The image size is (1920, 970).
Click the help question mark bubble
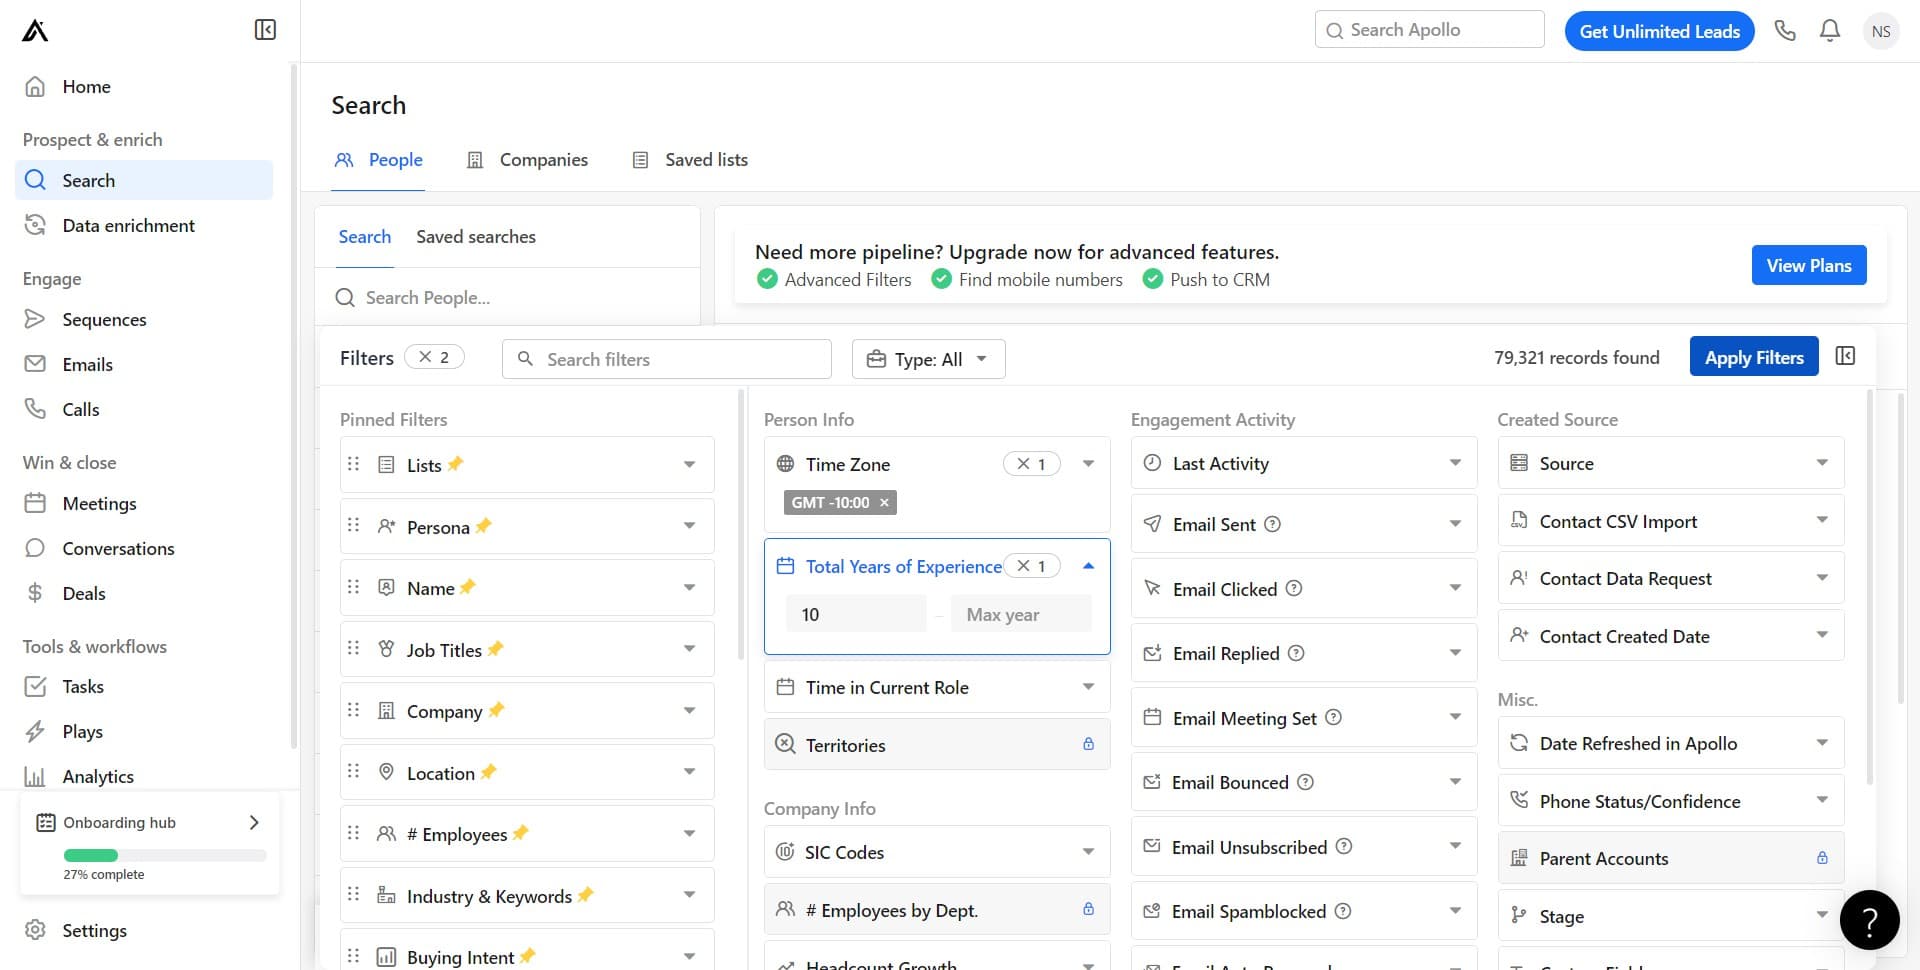[x=1869, y=920]
